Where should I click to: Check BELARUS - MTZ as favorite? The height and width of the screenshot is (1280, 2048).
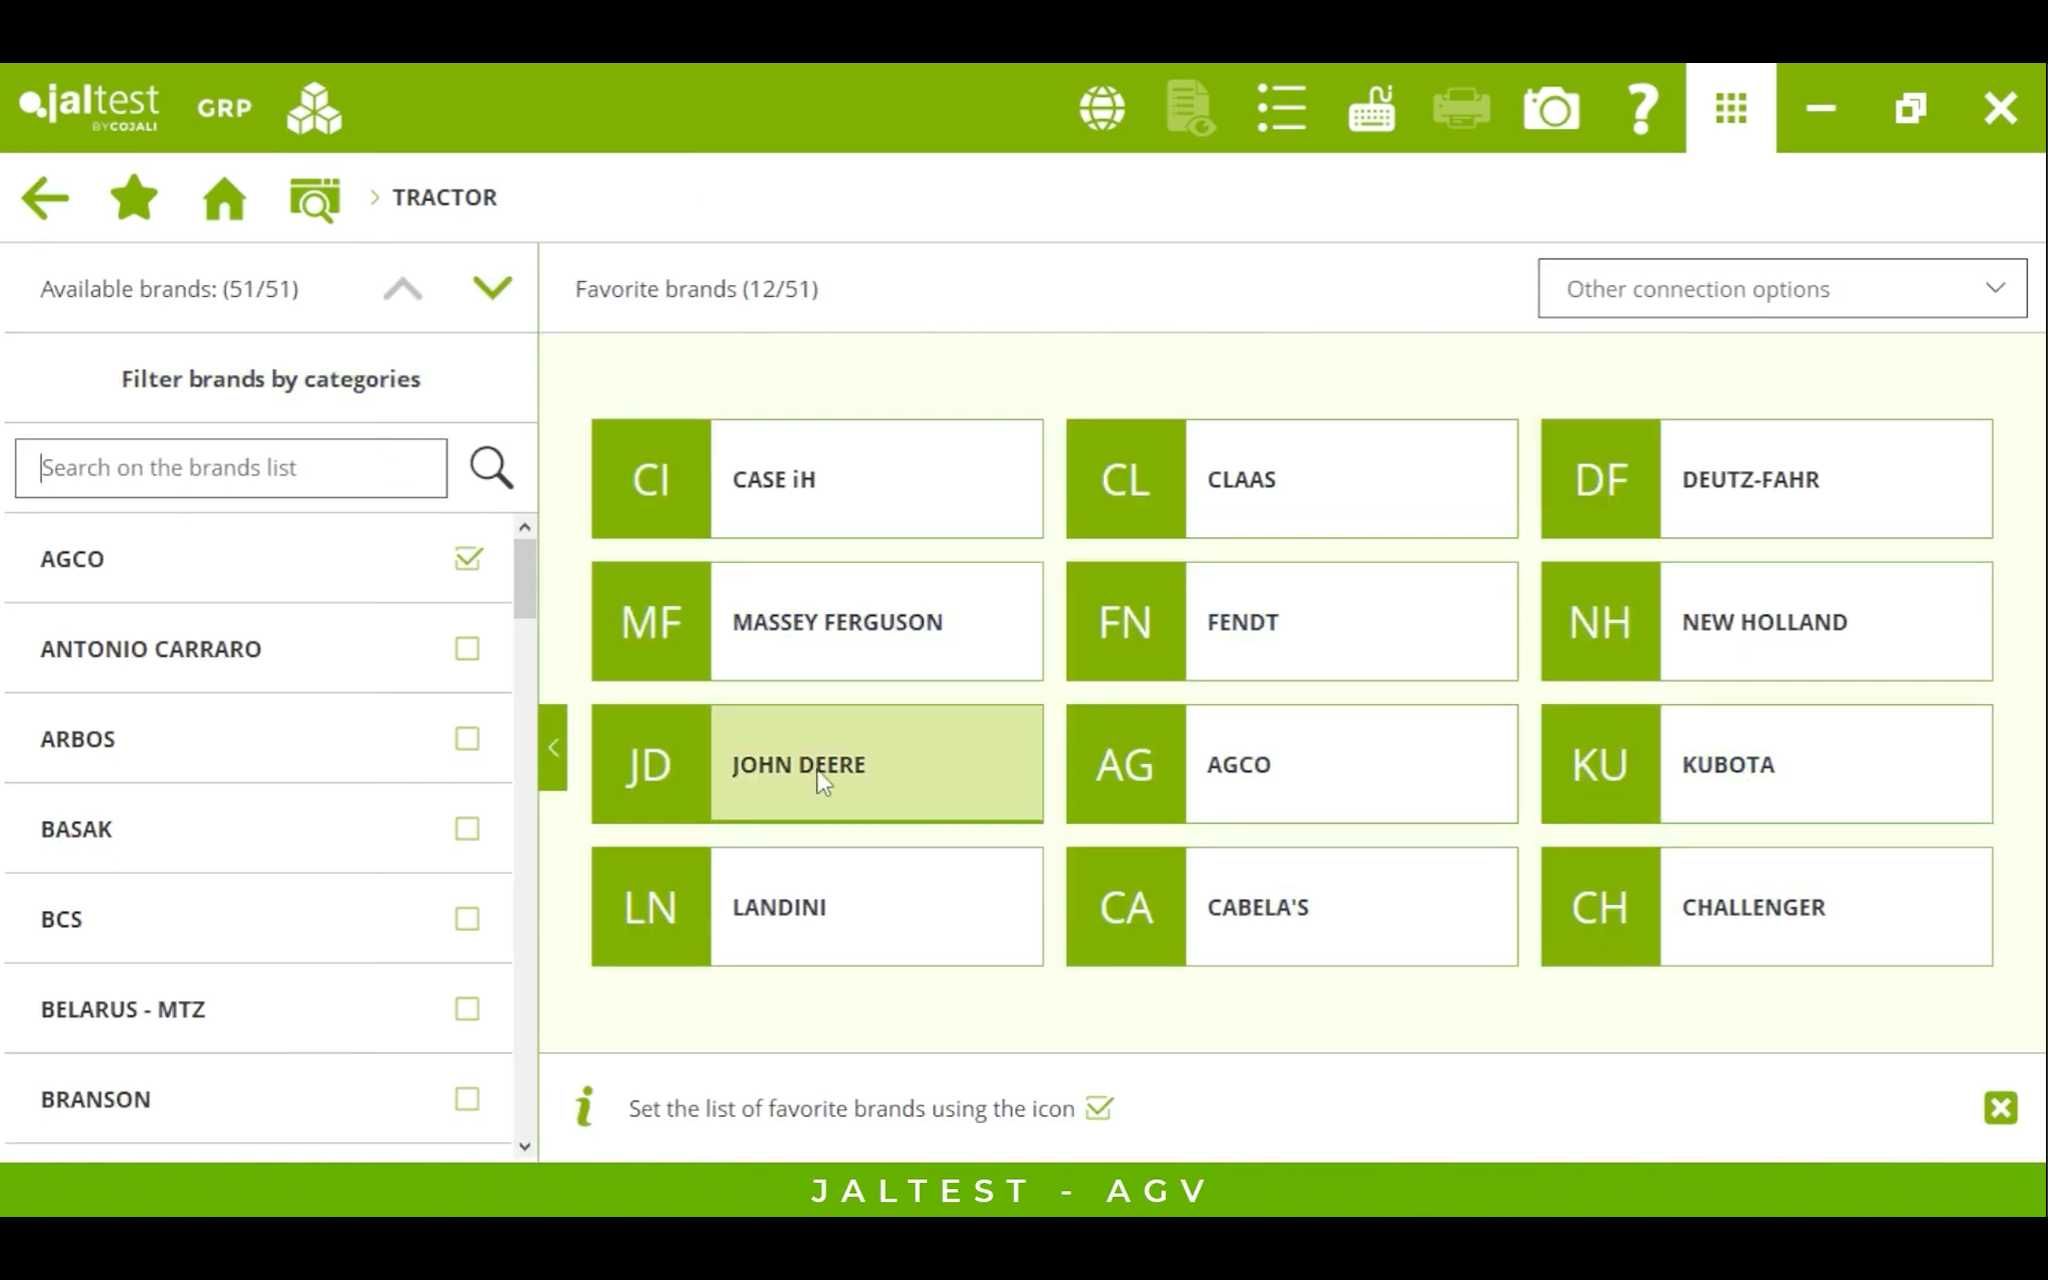pyautogui.click(x=467, y=1008)
